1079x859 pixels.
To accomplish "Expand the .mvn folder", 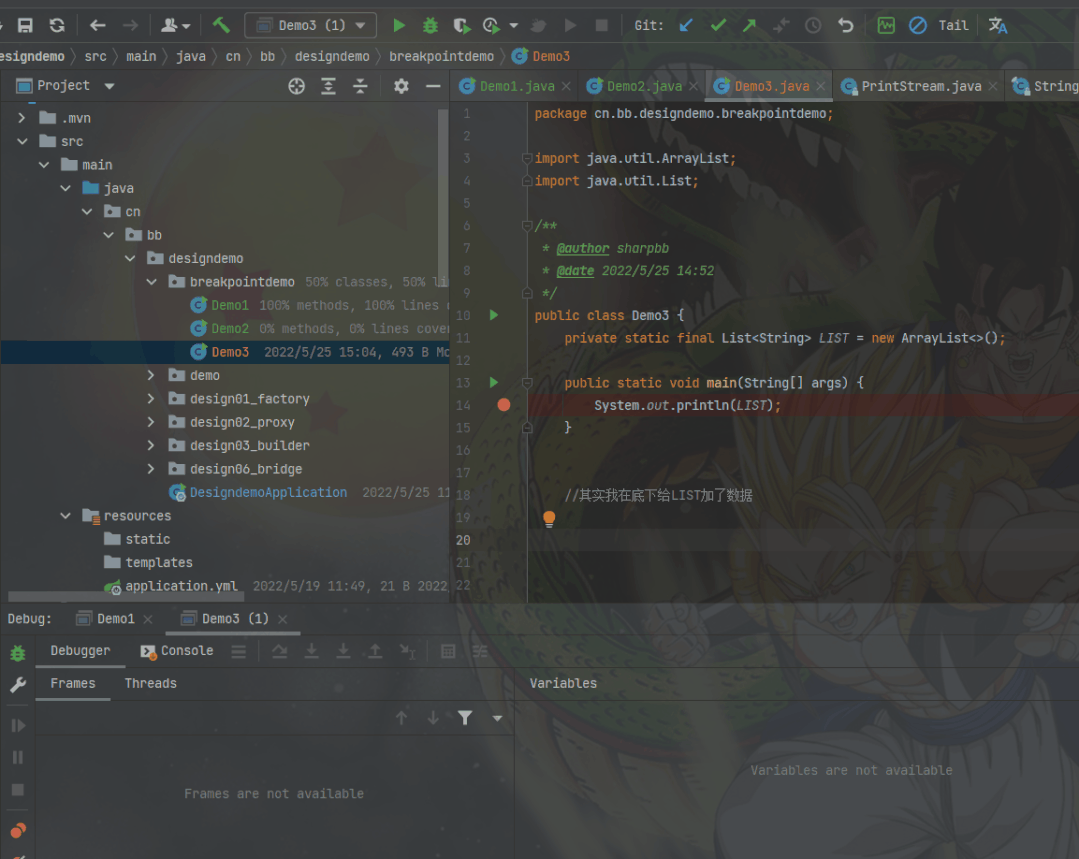I will (x=21, y=118).
